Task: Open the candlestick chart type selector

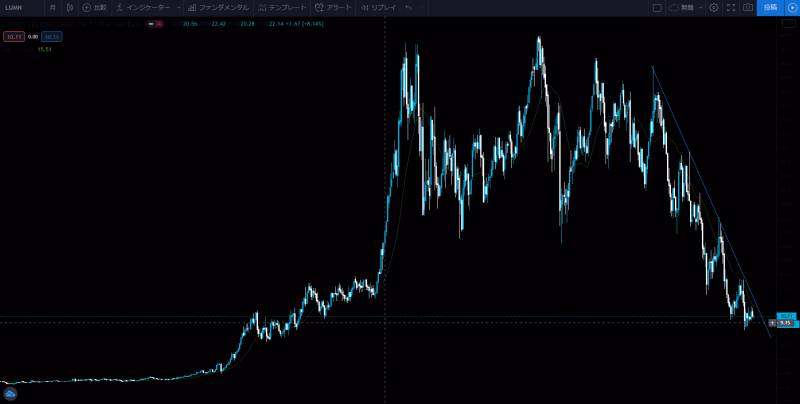Action: pyautogui.click(x=70, y=7)
